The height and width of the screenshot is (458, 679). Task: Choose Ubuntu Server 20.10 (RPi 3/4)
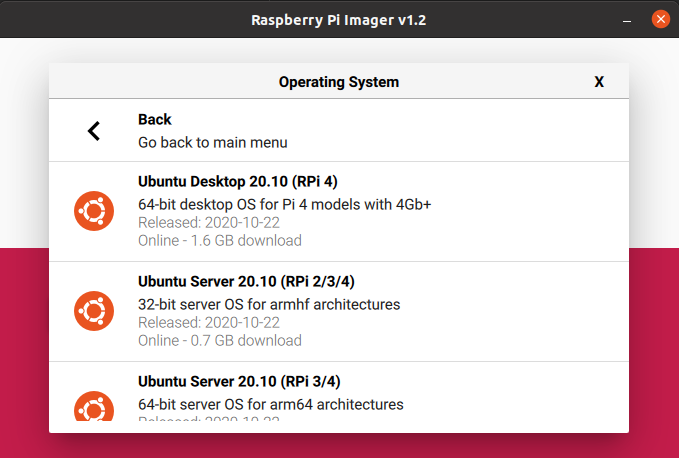coord(339,392)
